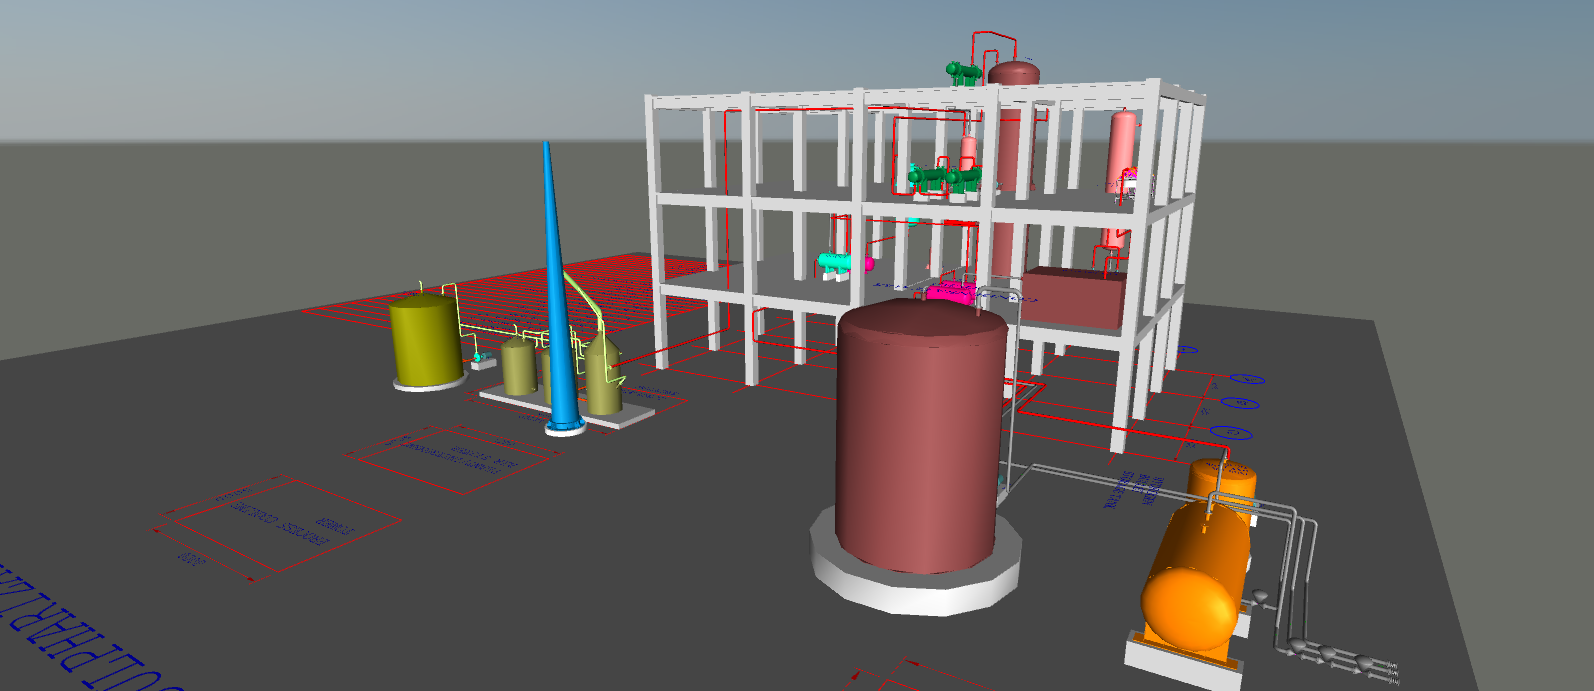
Task: Select the small olive vessel left of blue stack
Action: (x=518, y=368)
